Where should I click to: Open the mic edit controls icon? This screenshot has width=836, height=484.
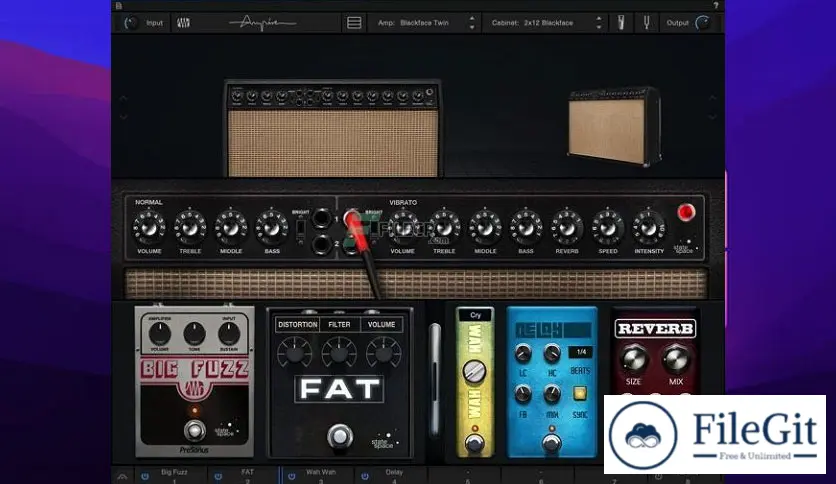coord(621,23)
